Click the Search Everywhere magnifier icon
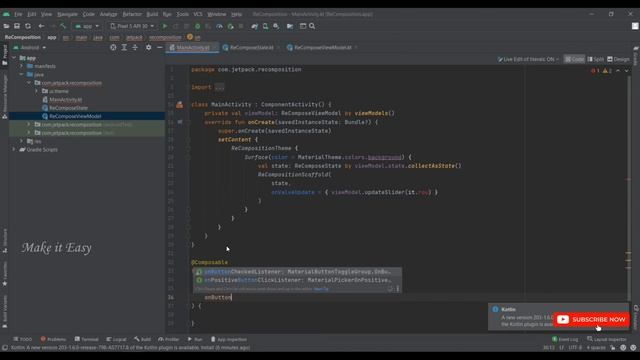Viewport: 640px width, 360px height. tap(312, 26)
